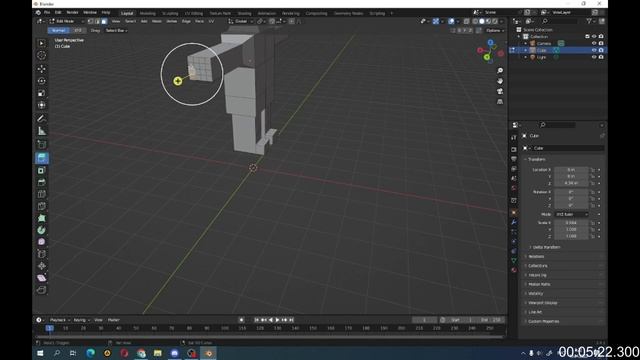Select the Move tool

pos(42,69)
